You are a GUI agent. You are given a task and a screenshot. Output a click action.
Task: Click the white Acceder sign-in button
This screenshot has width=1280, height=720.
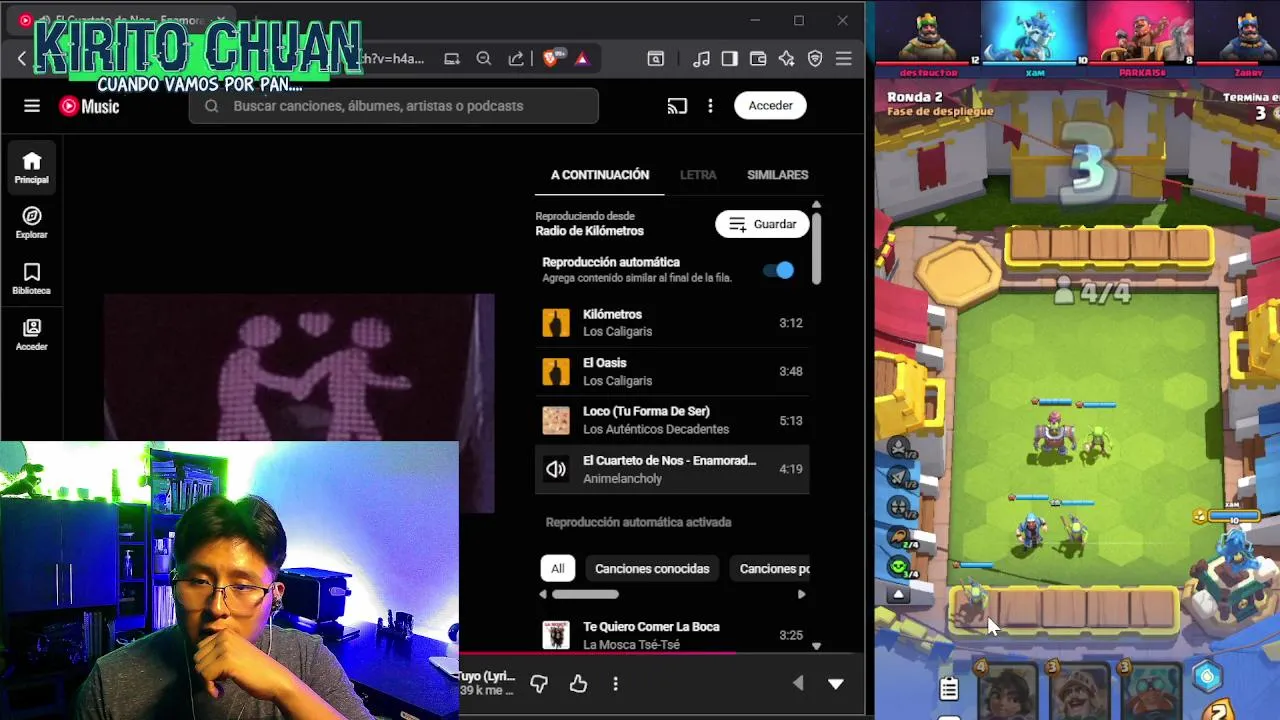(770, 105)
